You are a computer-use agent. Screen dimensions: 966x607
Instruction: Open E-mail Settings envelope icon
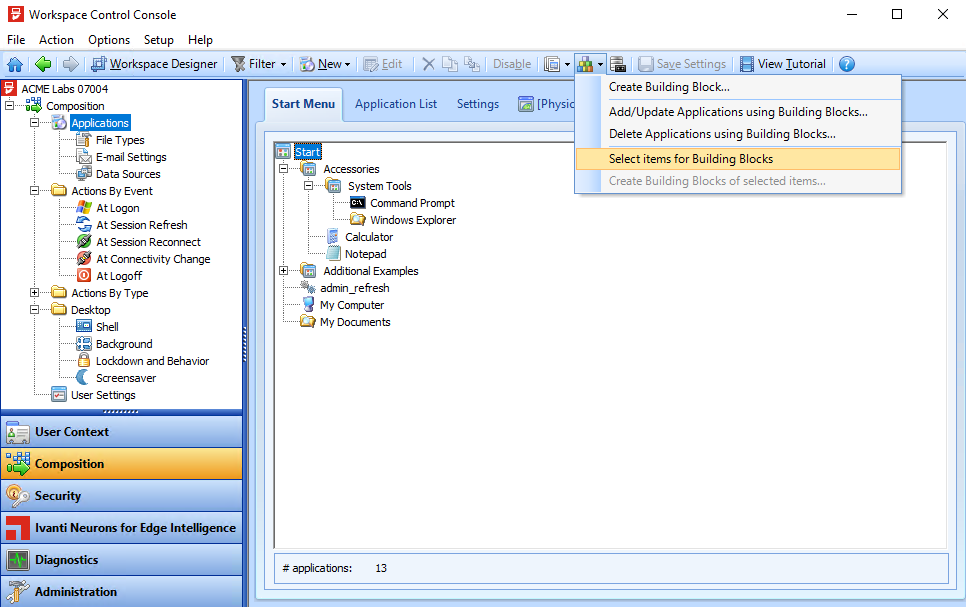point(84,157)
